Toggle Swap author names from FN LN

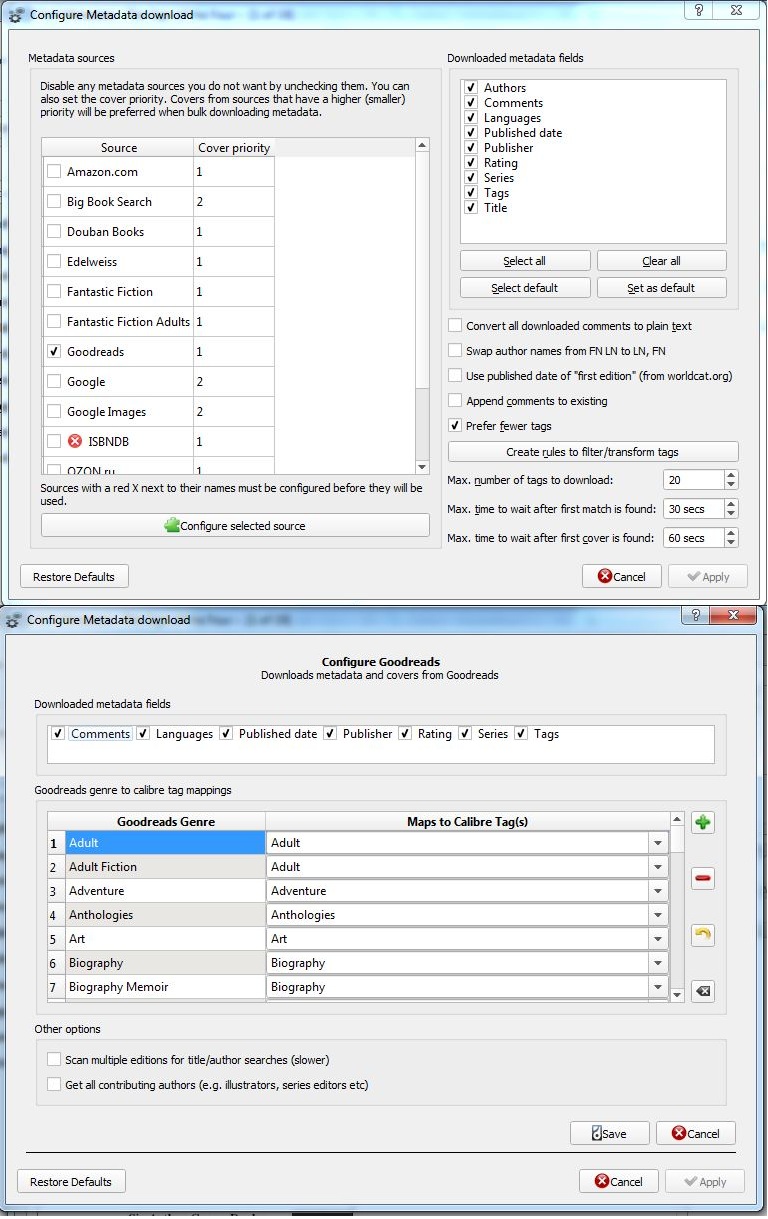pyautogui.click(x=455, y=351)
